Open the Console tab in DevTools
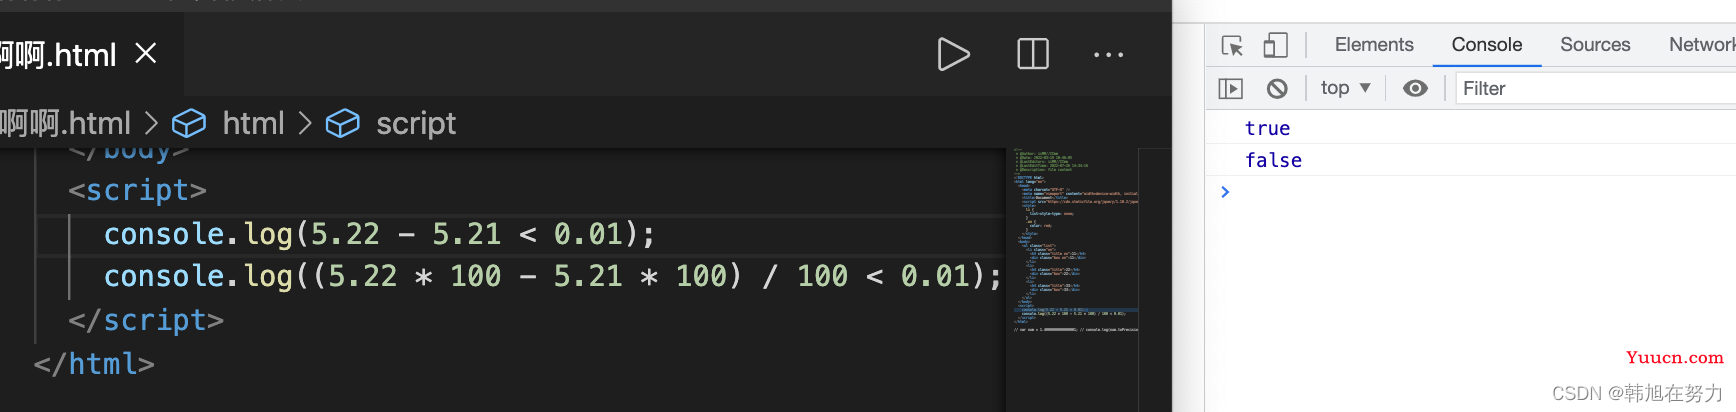The width and height of the screenshot is (1736, 412). tap(1487, 45)
